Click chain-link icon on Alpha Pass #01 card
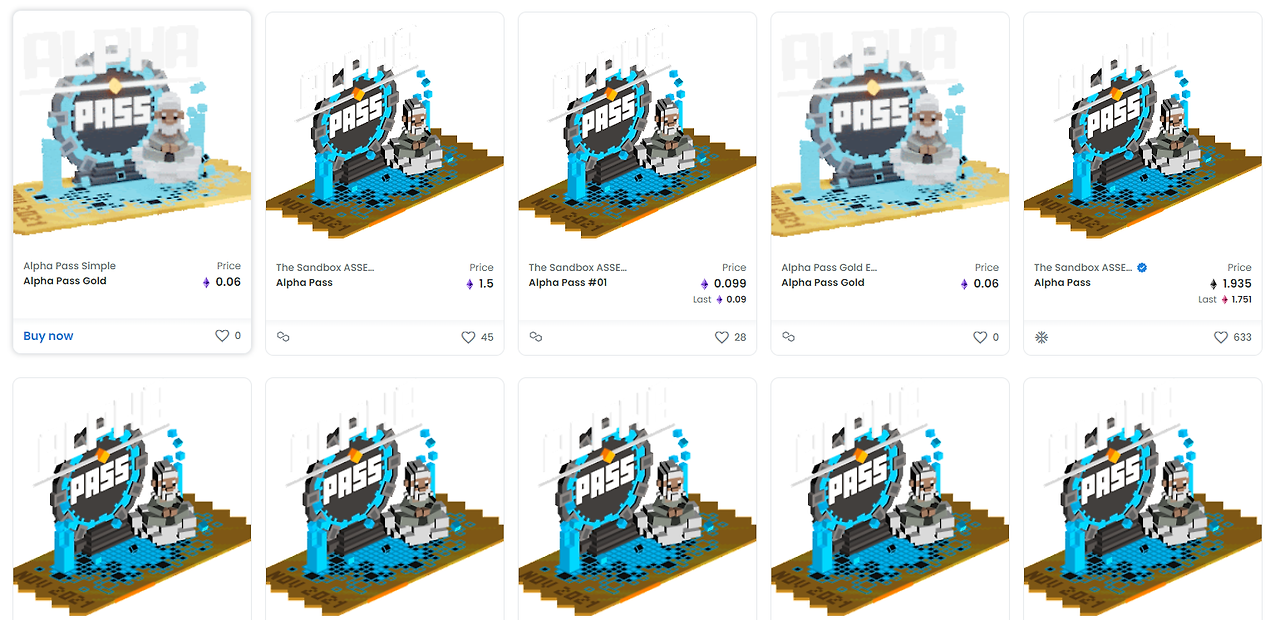Image resolution: width=1280 pixels, height=620 pixels. [x=536, y=337]
